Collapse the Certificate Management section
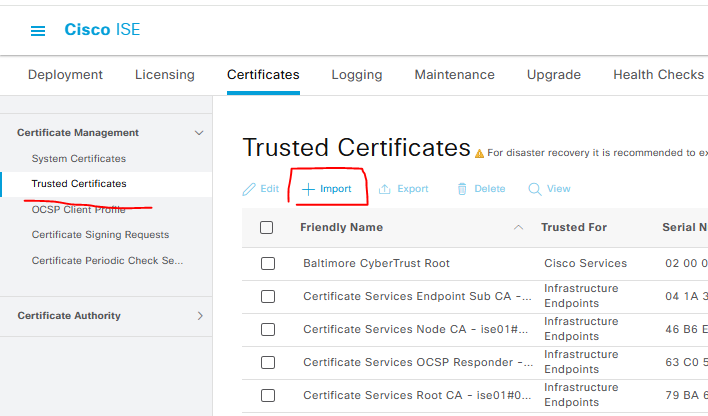This screenshot has height=416, width=708. (x=199, y=133)
